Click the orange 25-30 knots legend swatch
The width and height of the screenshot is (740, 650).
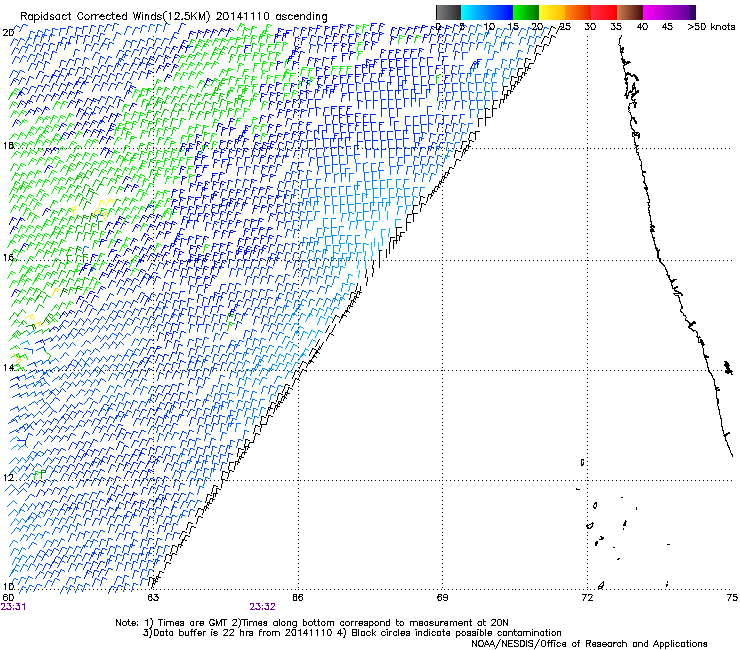578,12
